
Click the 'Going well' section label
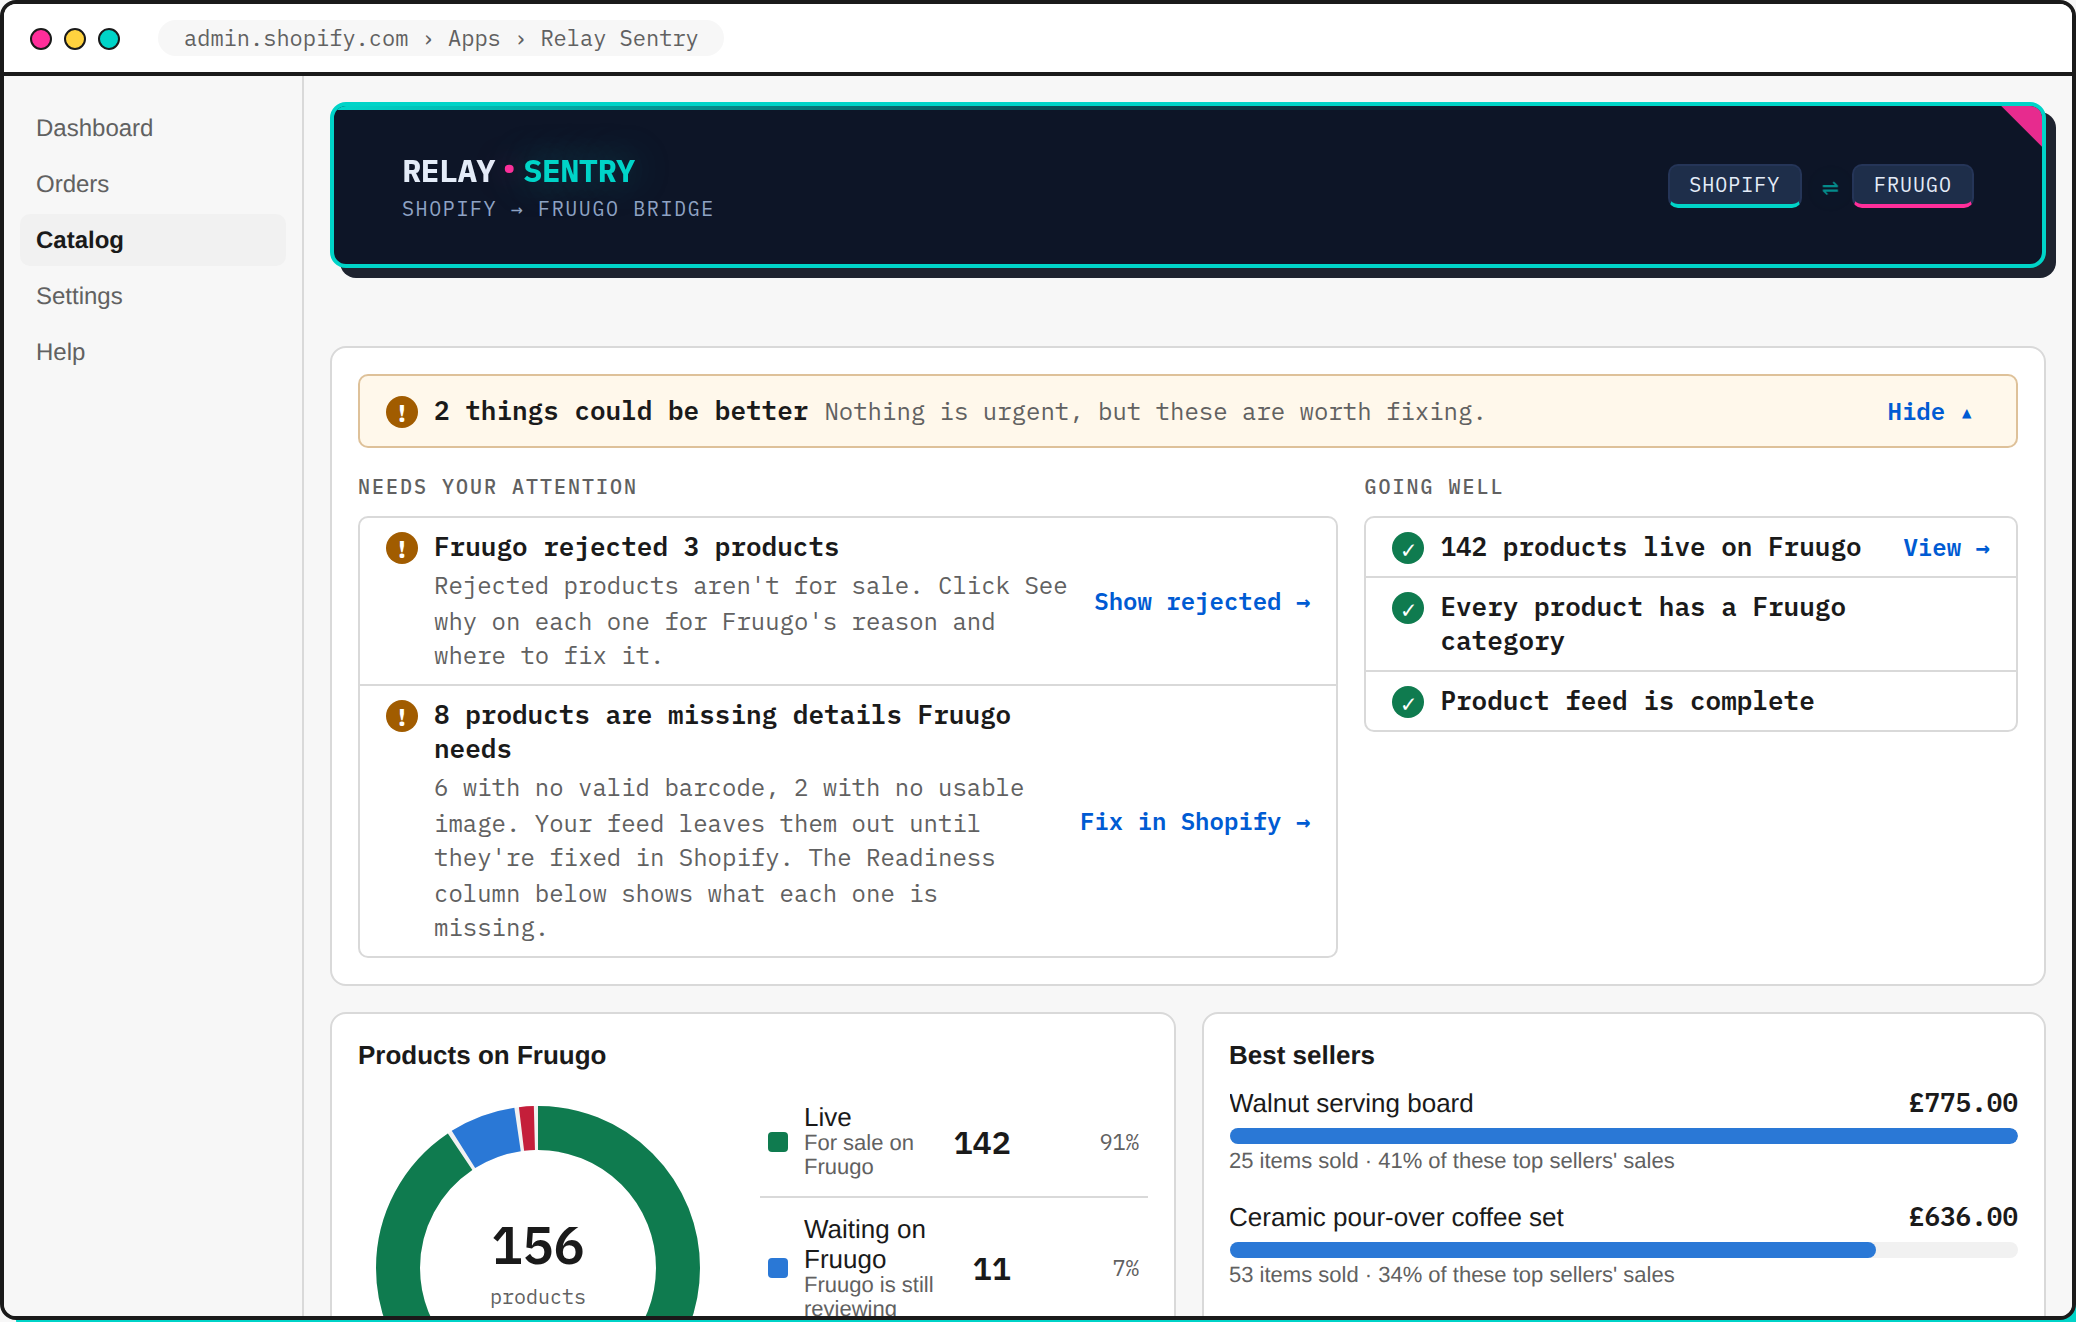(x=1433, y=487)
